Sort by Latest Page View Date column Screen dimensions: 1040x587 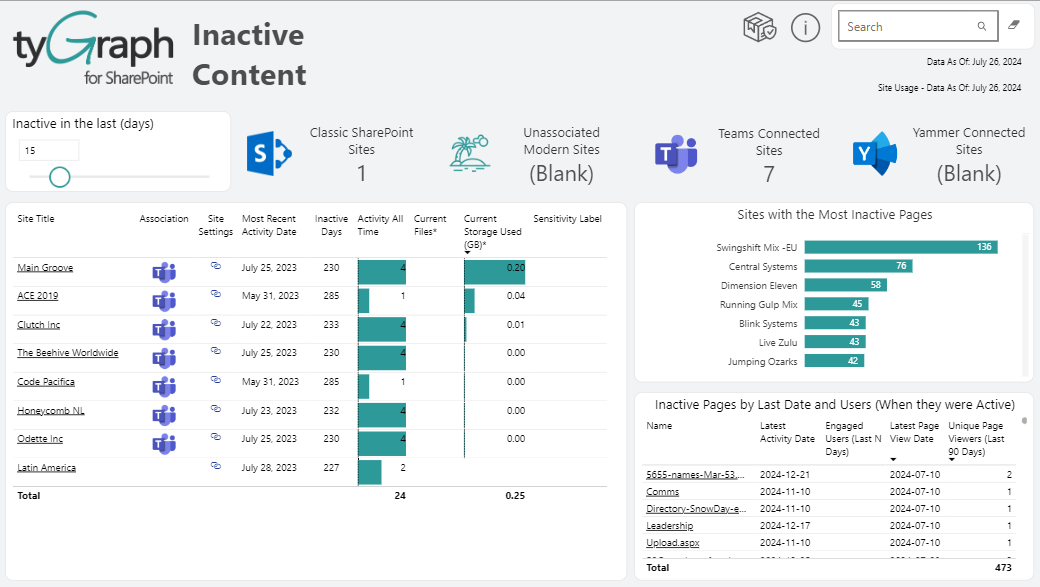pyautogui.click(x=914, y=439)
